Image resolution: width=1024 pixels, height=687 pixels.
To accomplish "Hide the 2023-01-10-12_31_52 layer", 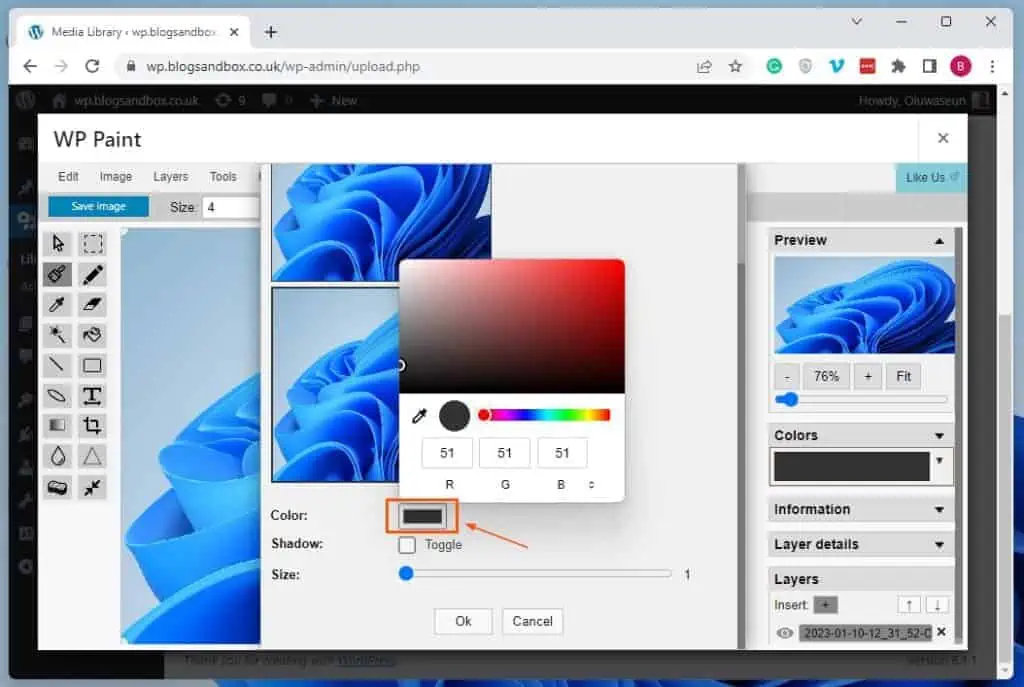I will click(x=785, y=633).
